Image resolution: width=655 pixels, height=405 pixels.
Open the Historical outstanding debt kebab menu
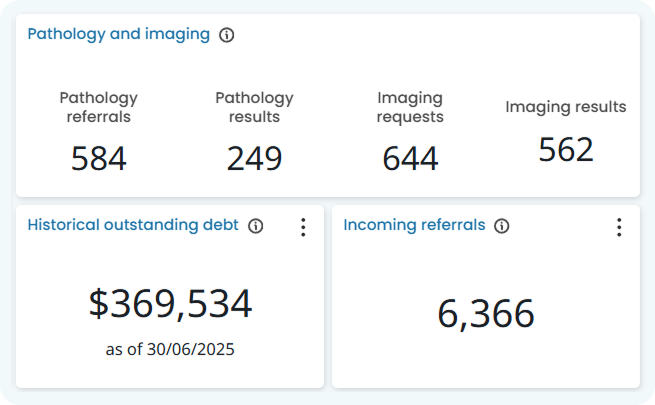tap(303, 227)
